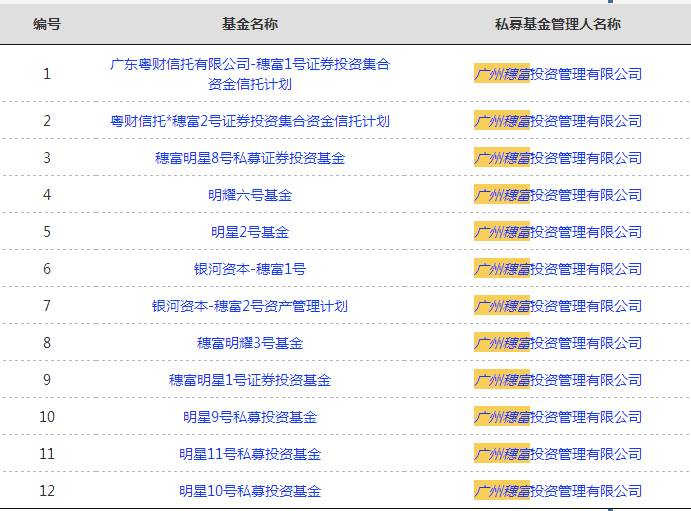Open 广州穗富投资管理有限公司 beside 明星2号基金
The width and height of the screenshot is (691, 511).
558,232
